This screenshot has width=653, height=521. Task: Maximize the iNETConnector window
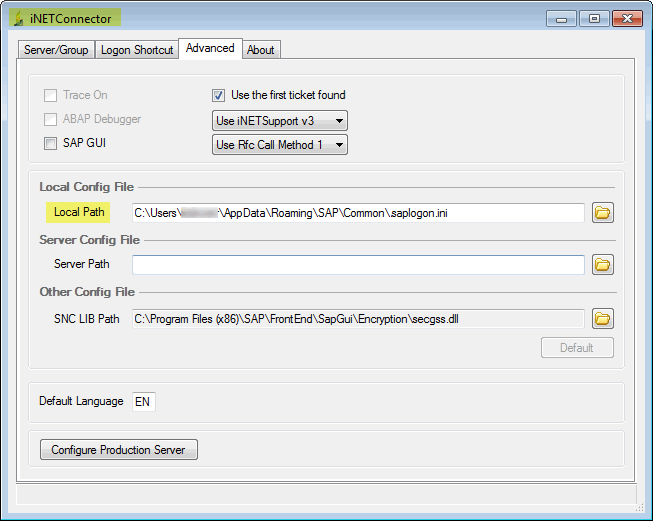594,19
